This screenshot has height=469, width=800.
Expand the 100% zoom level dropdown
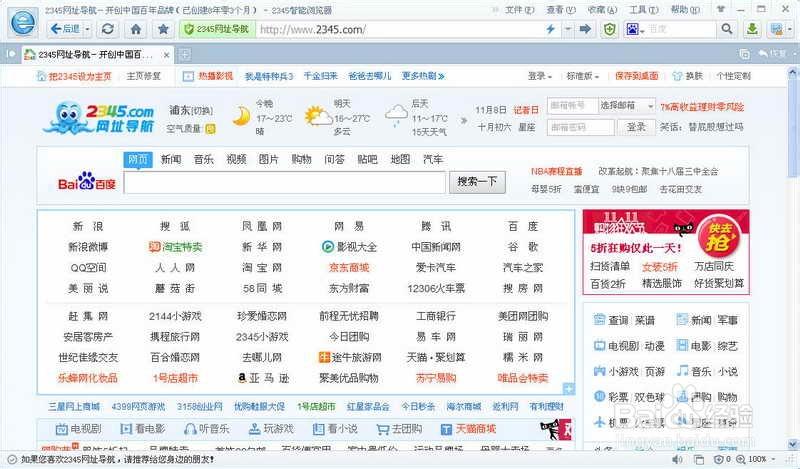click(771, 459)
